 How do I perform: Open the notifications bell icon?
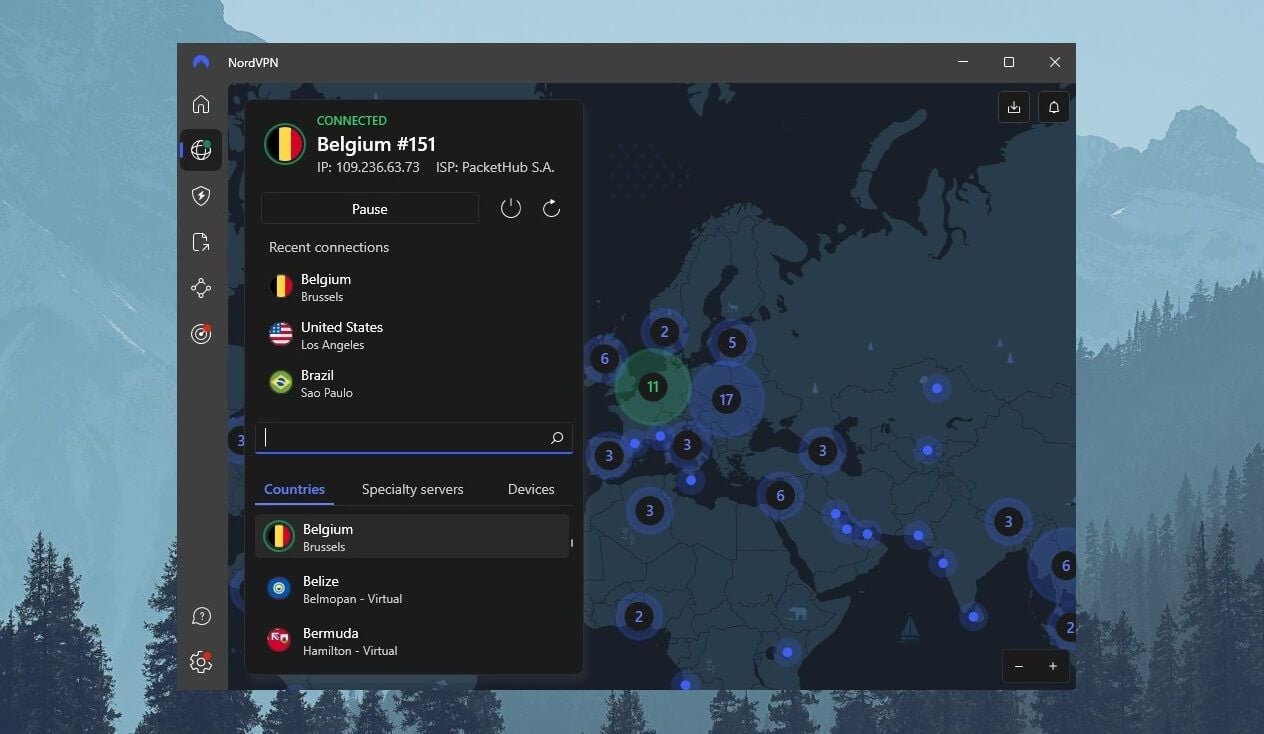[1054, 108]
